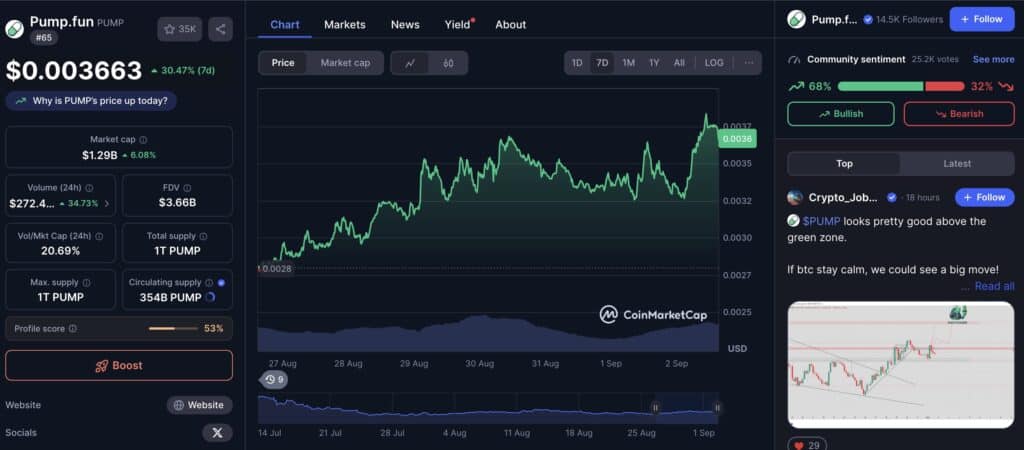Click the left range slider handle in navigator

[655, 408]
